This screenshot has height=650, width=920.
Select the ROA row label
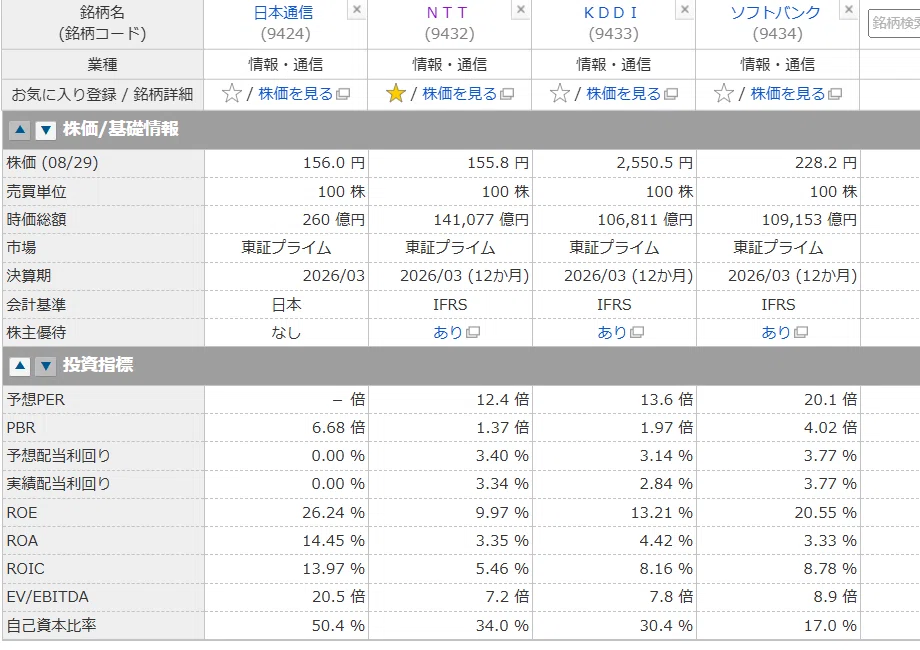(x=22, y=541)
